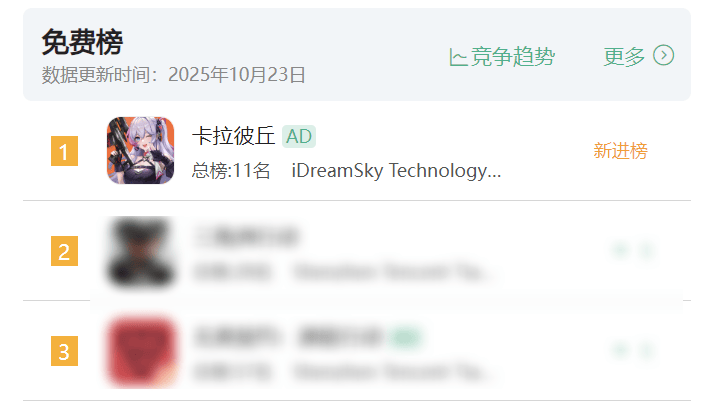Click the iDreamSky Technology developer name

click(396, 171)
